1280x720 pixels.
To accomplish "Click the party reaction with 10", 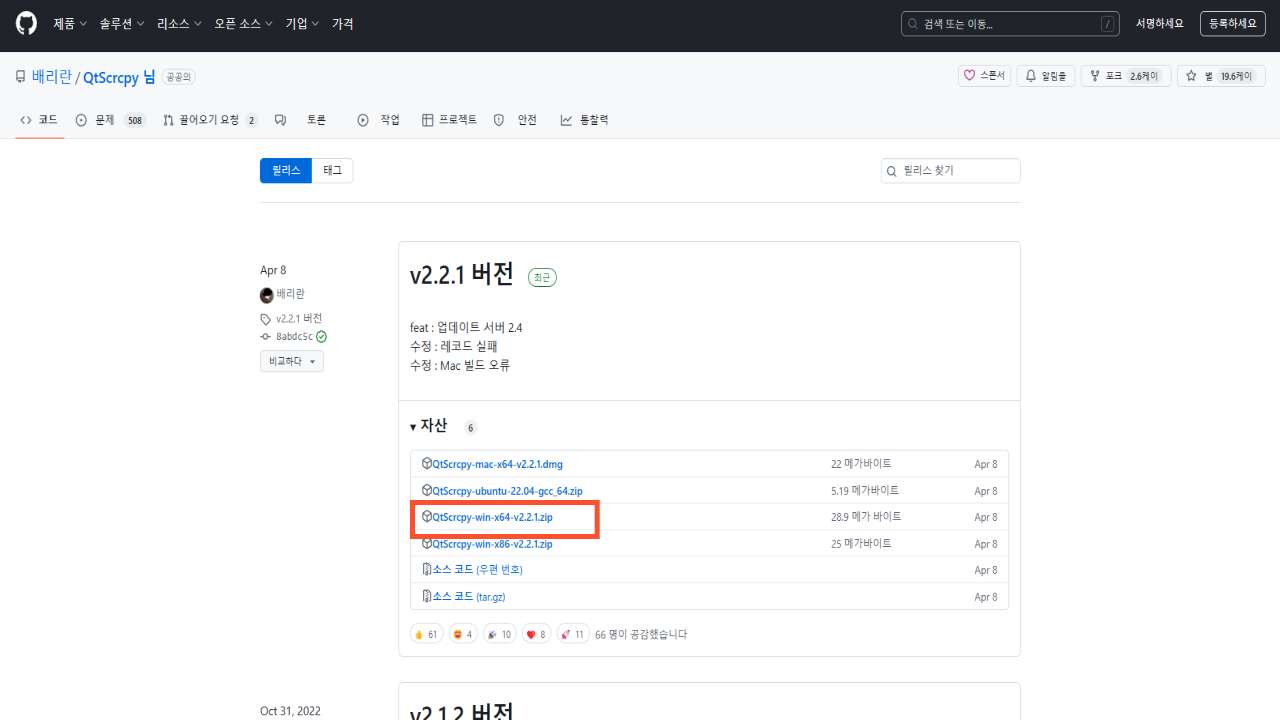I will click(x=499, y=634).
